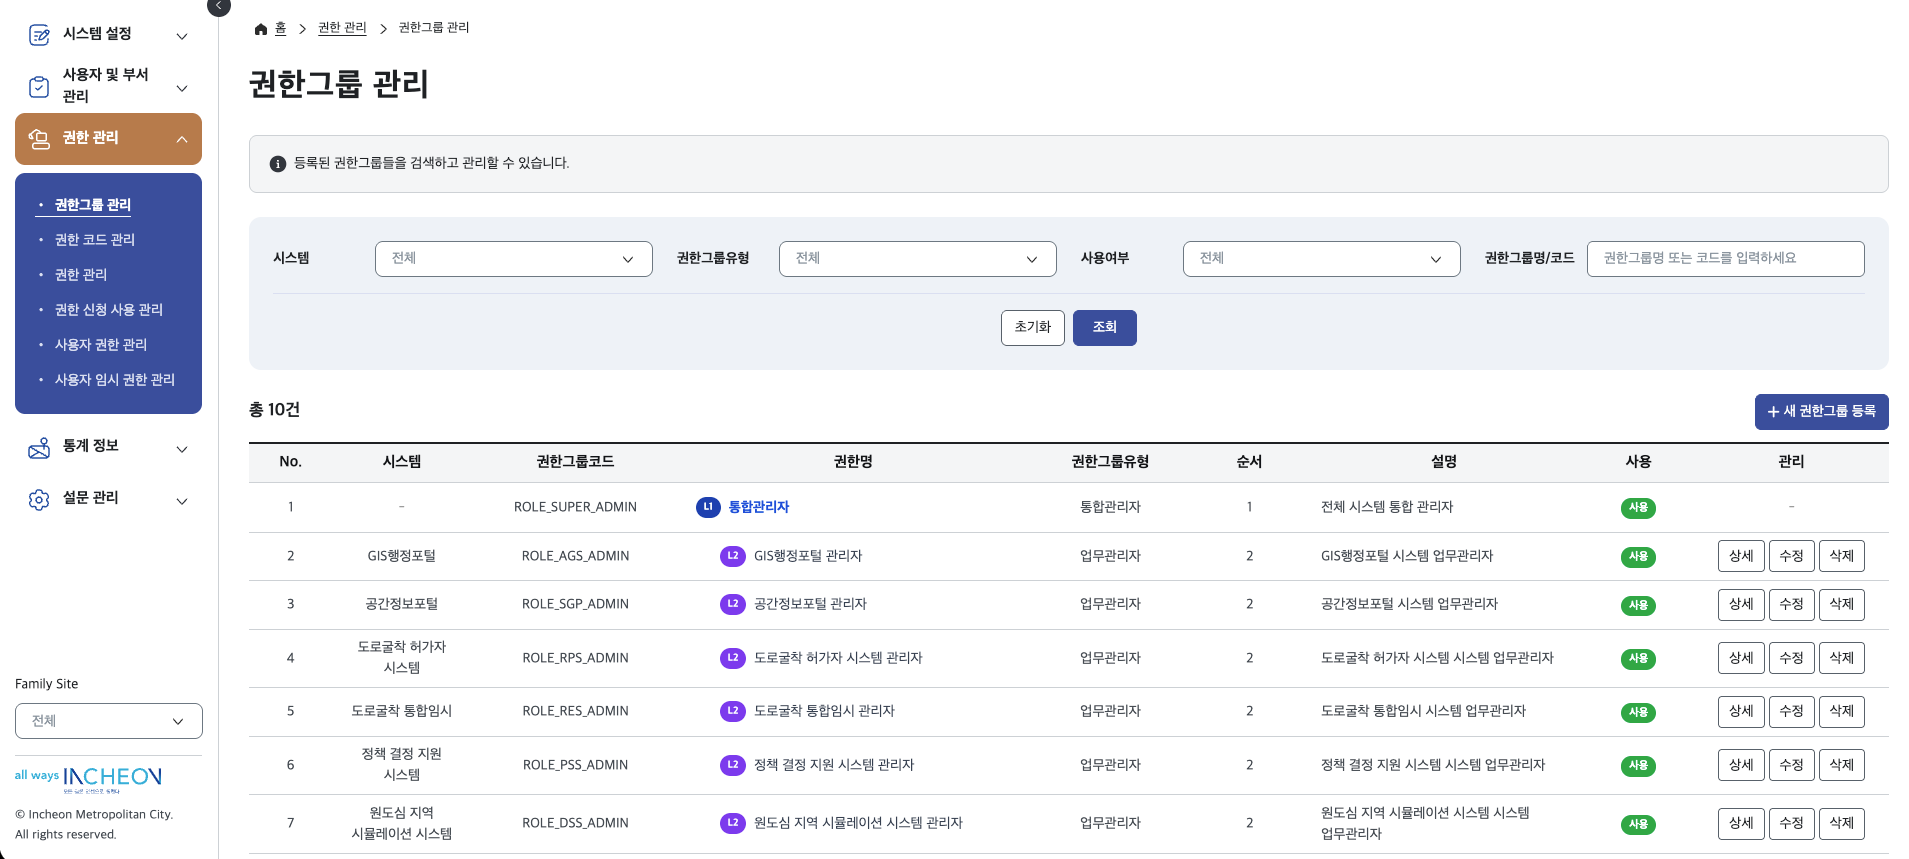Click the 설문 관리 gear icon
The image size is (1909, 859).
(39, 500)
